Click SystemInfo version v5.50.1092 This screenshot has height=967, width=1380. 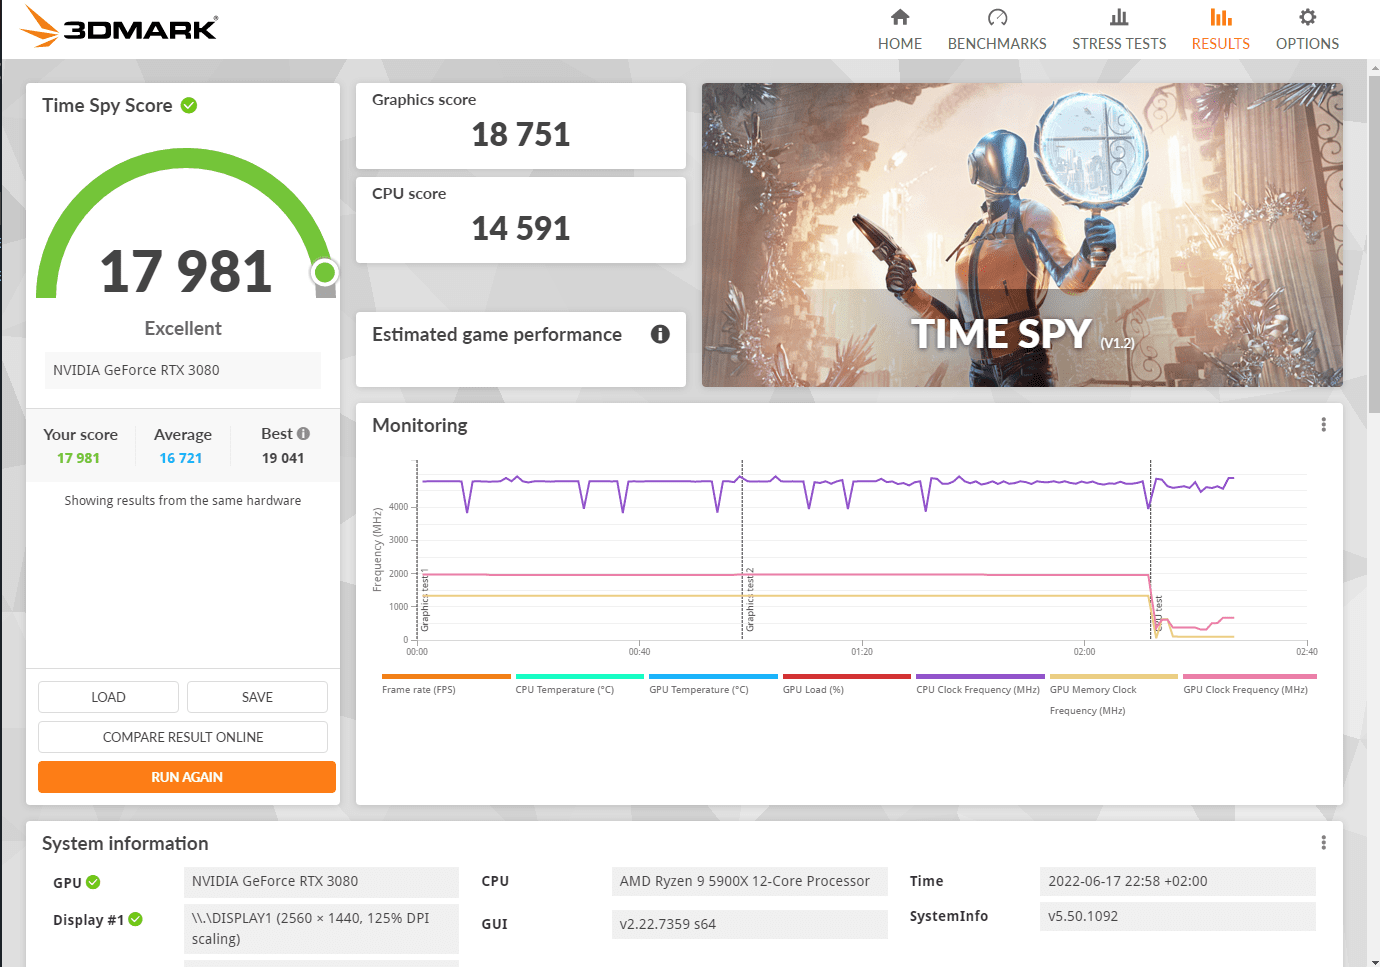point(1178,916)
